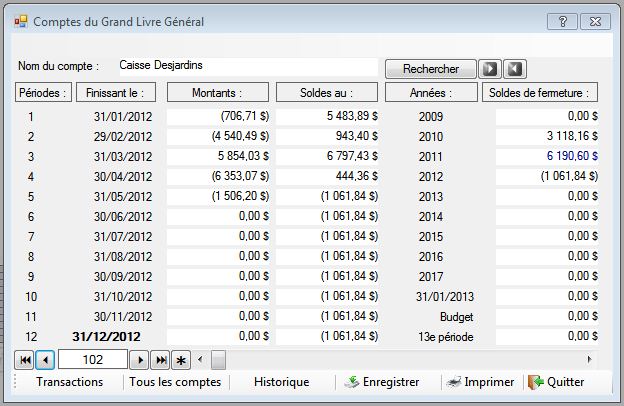
Task: Click the Années header button
Action: 431,92
